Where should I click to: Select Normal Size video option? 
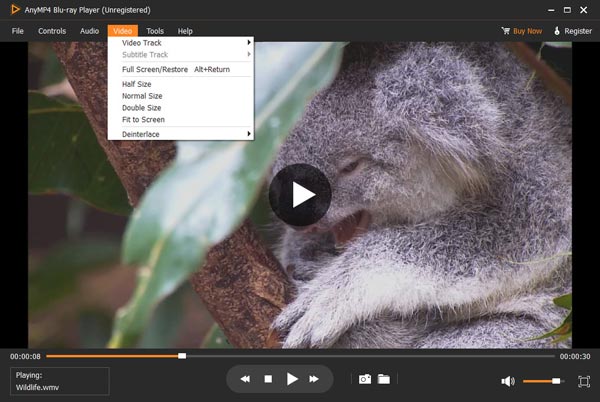click(181, 96)
